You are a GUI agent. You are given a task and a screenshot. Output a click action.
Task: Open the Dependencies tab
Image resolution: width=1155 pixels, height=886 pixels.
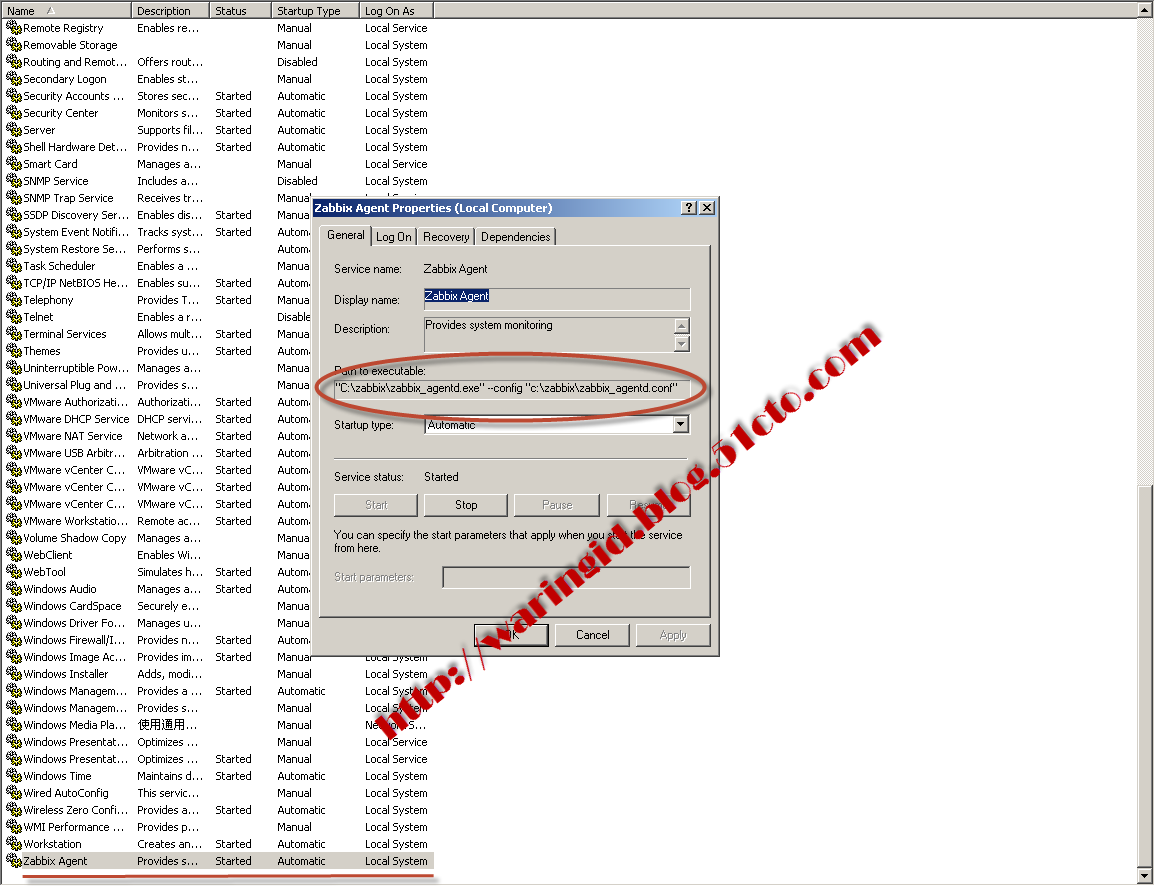(515, 236)
